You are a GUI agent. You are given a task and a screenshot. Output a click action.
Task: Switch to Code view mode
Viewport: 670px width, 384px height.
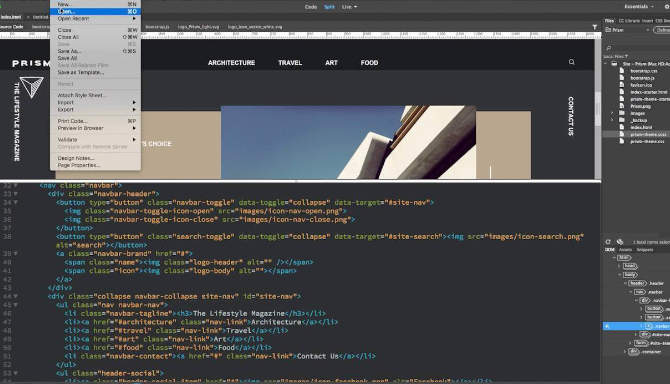click(311, 7)
